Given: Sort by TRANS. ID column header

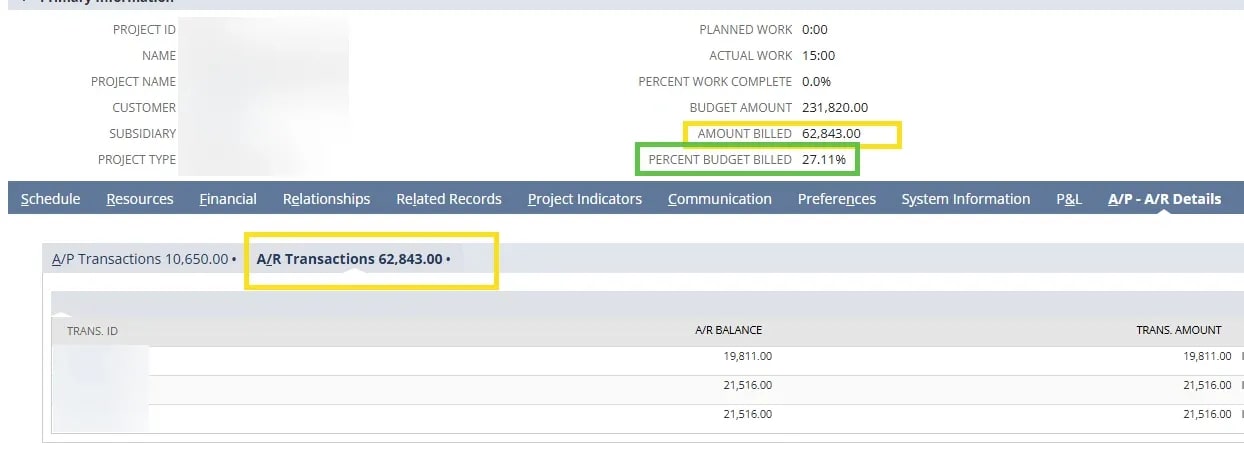Looking at the screenshot, I should click(92, 330).
